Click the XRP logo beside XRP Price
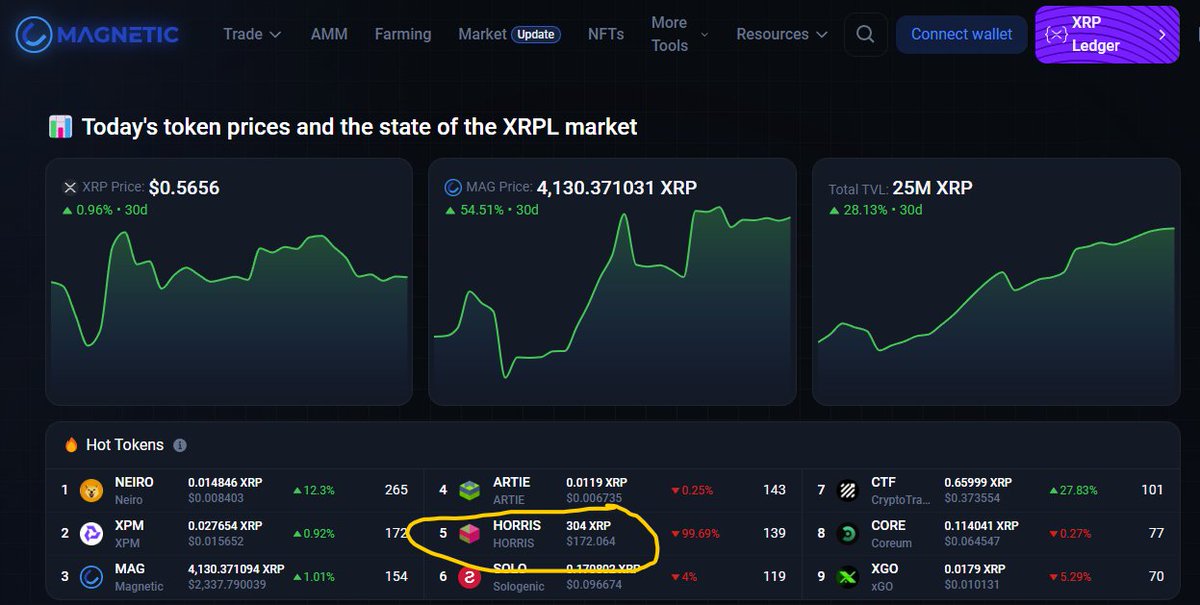The width and height of the screenshot is (1200, 605). [x=70, y=187]
